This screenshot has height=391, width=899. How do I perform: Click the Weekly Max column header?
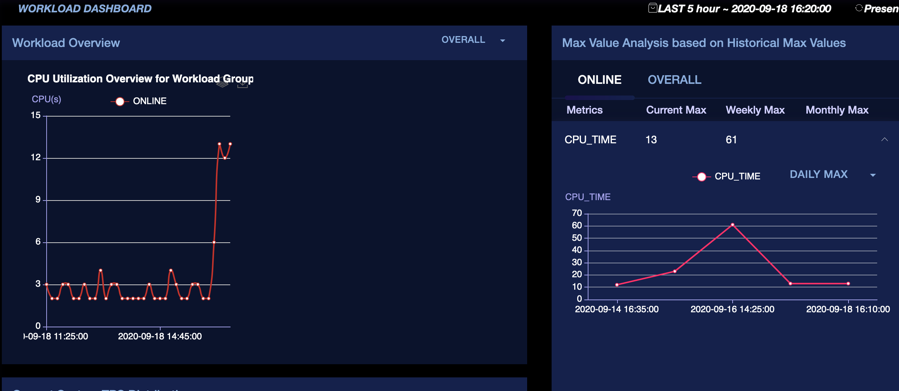tap(755, 110)
